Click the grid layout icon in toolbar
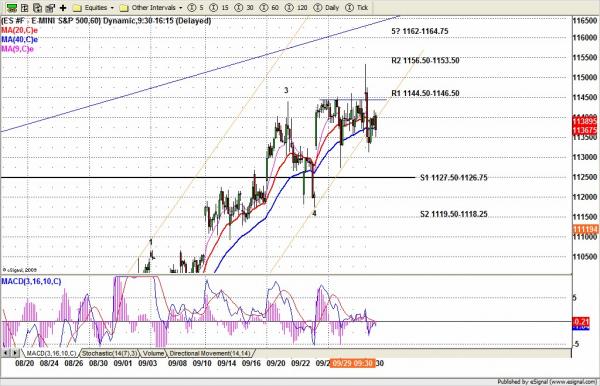This screenshot has height=386, width=600. coord(24,7)
